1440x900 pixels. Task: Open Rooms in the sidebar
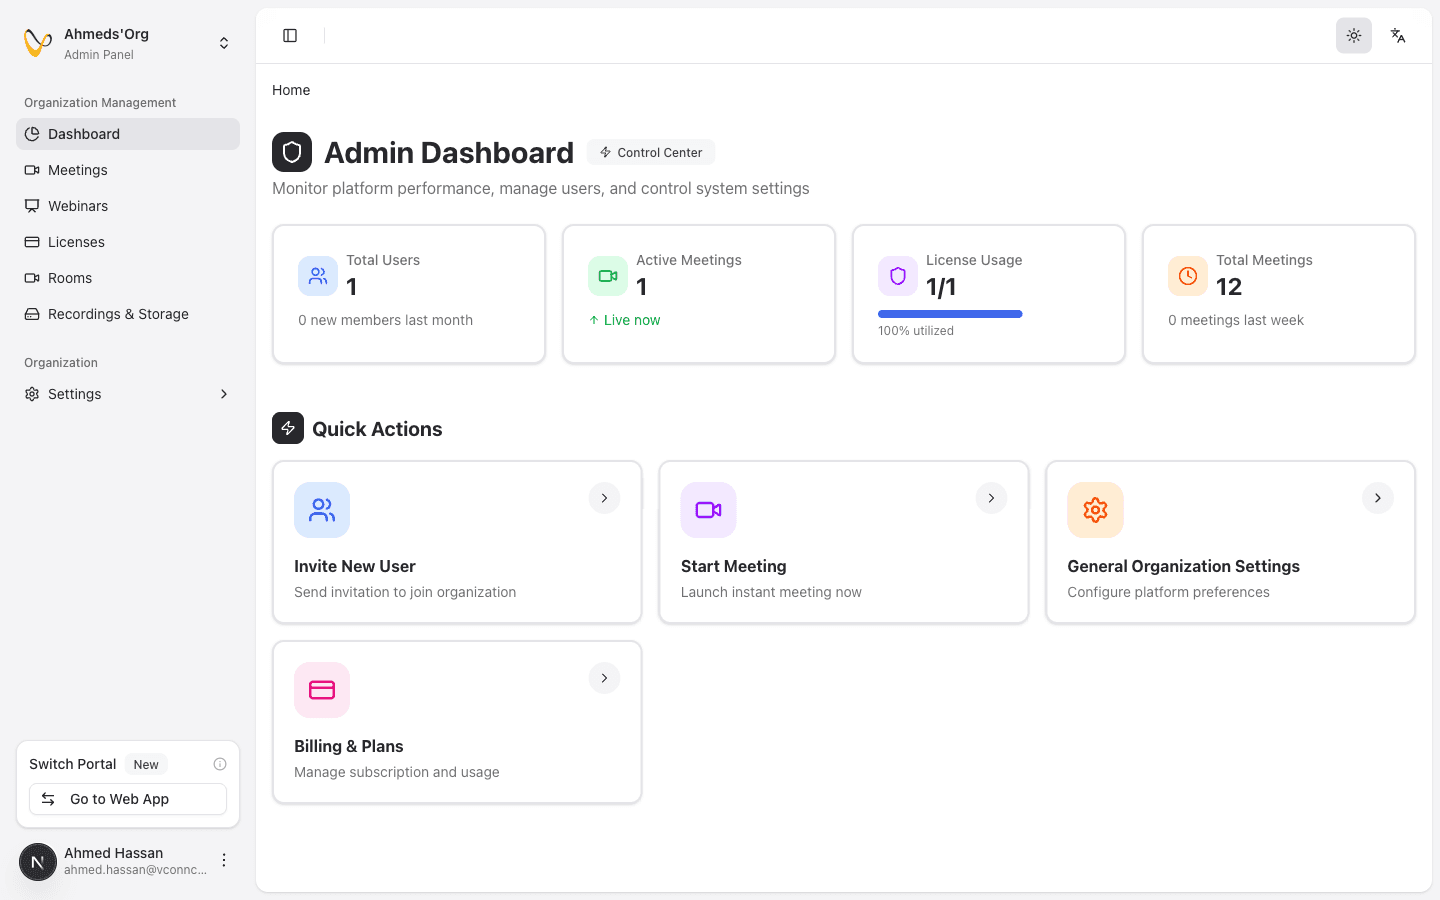point(128,278)
